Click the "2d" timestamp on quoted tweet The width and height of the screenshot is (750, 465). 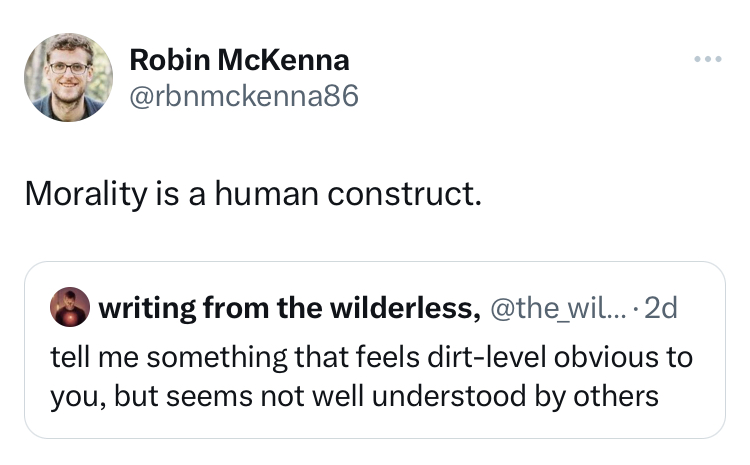coord(661,308)
